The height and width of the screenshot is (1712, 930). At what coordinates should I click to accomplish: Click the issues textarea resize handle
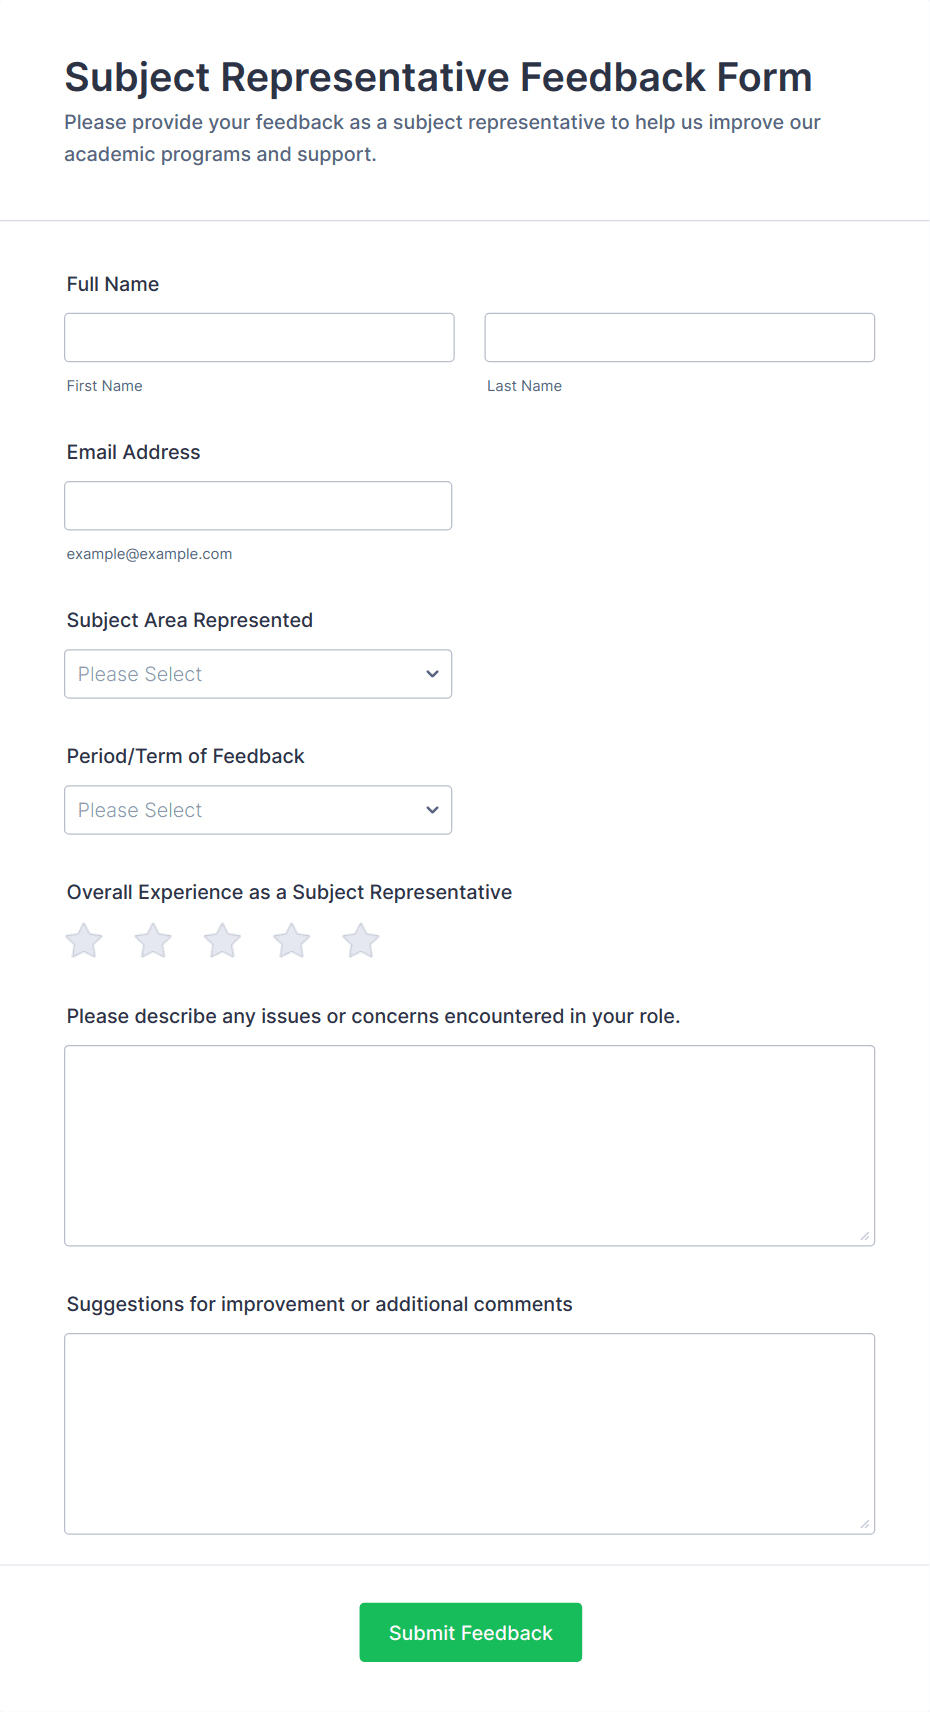coord(865,1236)
